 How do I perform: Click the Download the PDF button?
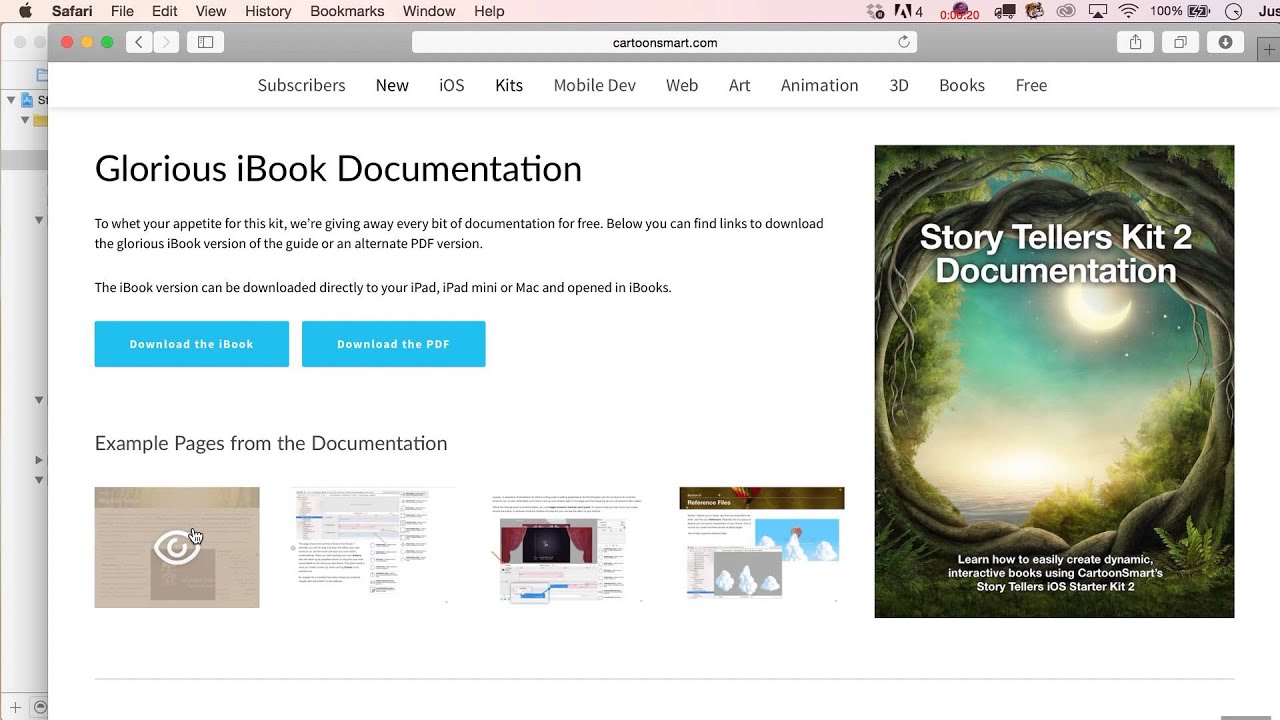394,344
